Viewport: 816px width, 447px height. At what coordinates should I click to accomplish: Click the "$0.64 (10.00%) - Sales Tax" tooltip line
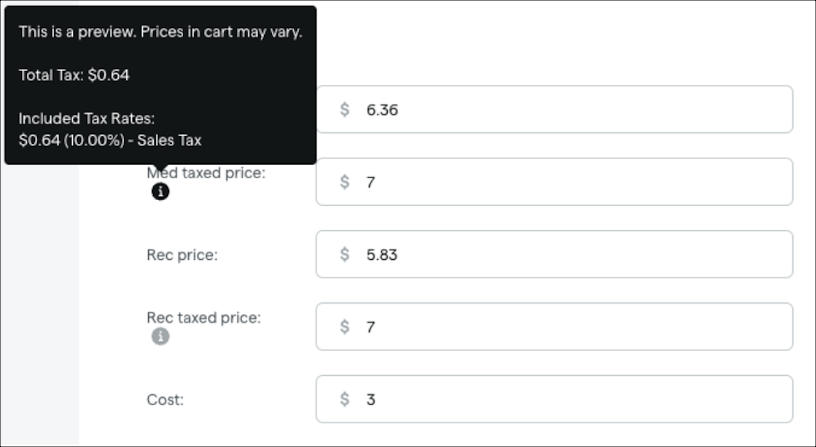coord(110,141)
